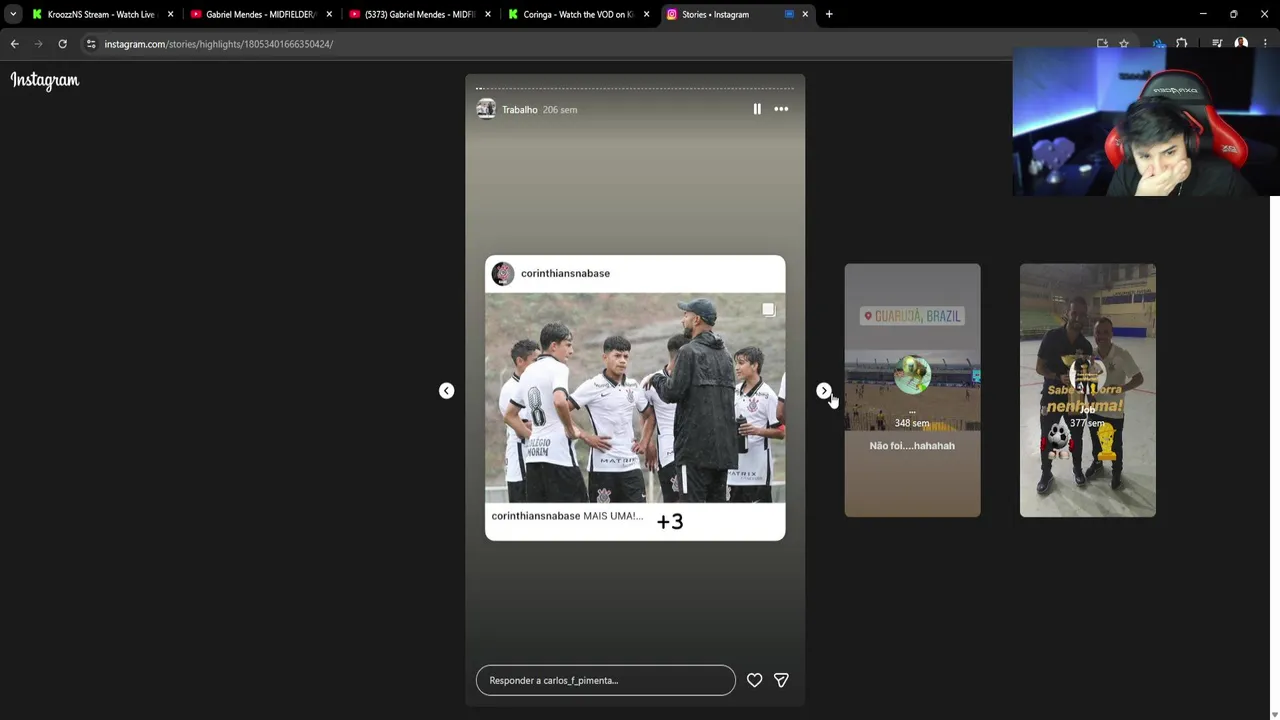Open the corinthiansnabase username in post header
This screenshot has width=1280, height=720.
point(565,273)
